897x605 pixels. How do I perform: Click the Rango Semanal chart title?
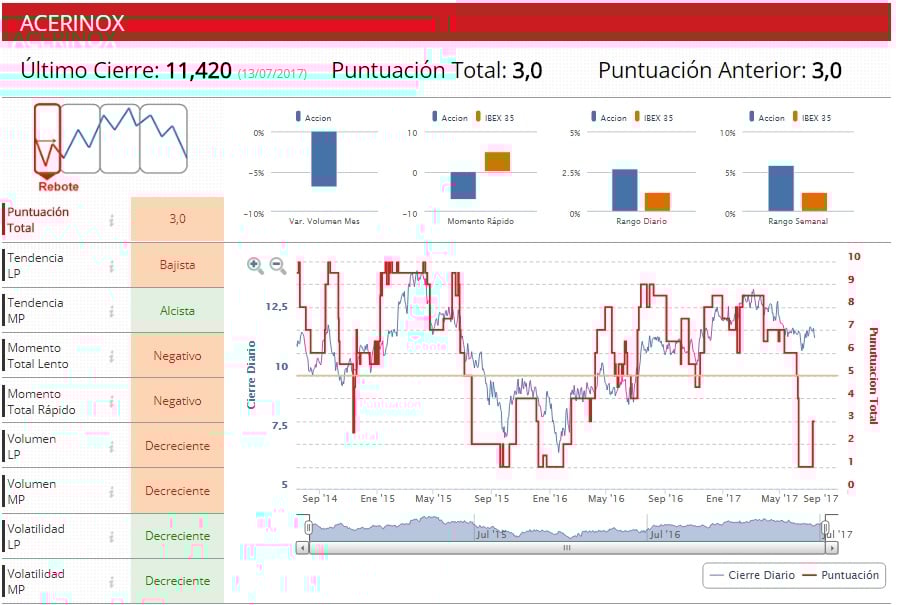[x=798, y=221]
